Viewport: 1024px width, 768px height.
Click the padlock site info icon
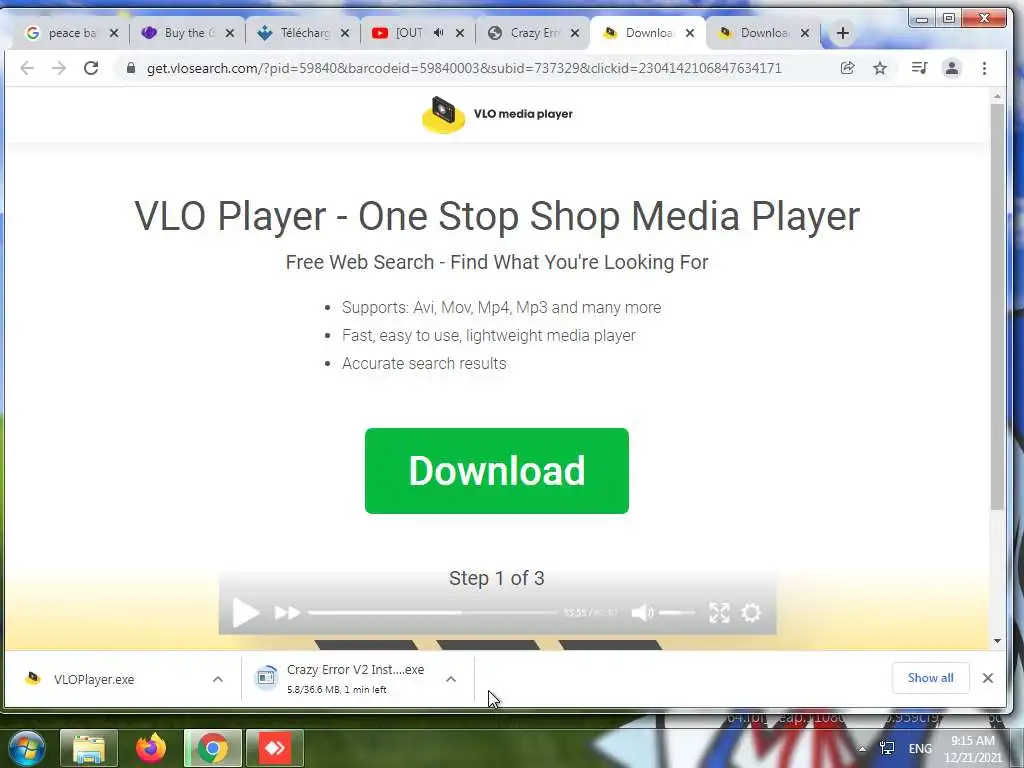click(x=131, y=68)
